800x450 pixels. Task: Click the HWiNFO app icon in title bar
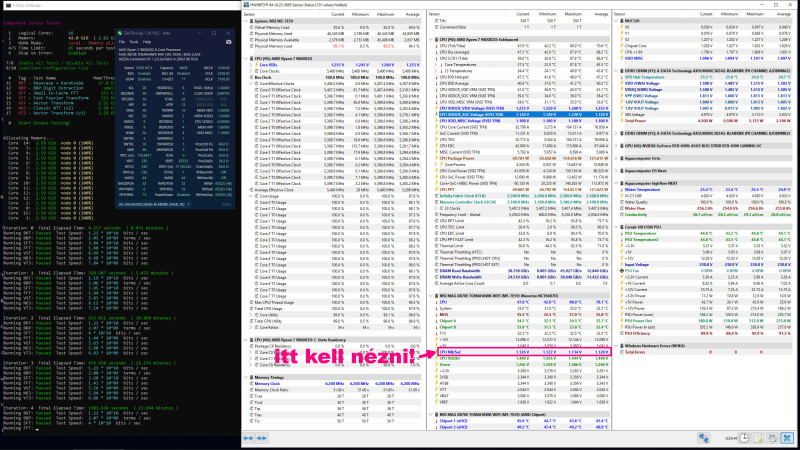pyautogui.click(x=246, y=5)
